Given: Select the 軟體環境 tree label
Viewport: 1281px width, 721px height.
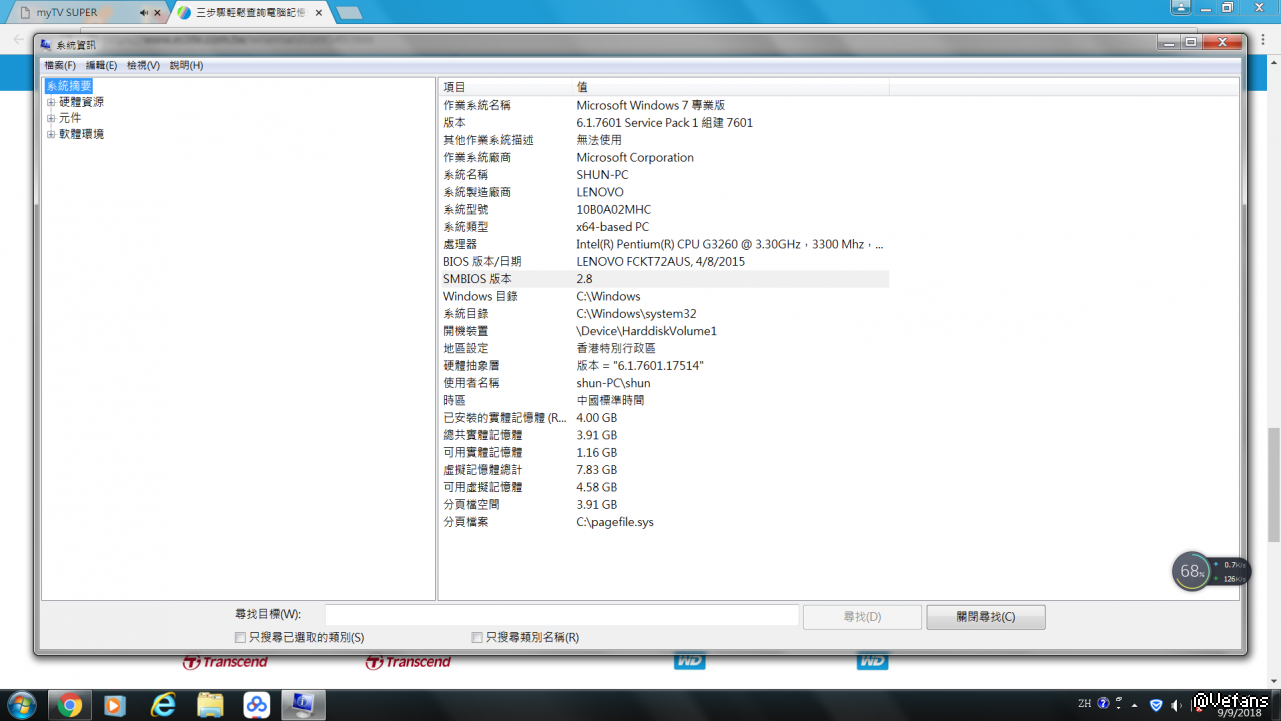Looking at the screenshot, I should coord(81,134).
